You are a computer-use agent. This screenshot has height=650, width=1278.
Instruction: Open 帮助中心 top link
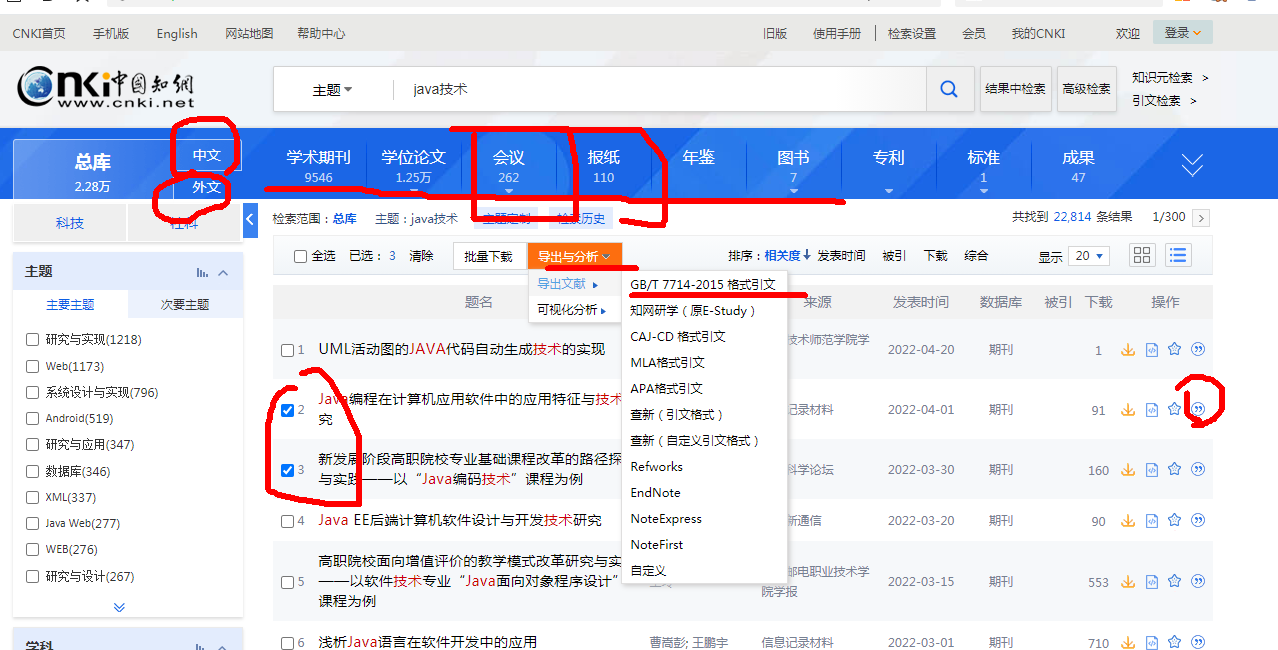pyautogui.click(x=321, y=33)
